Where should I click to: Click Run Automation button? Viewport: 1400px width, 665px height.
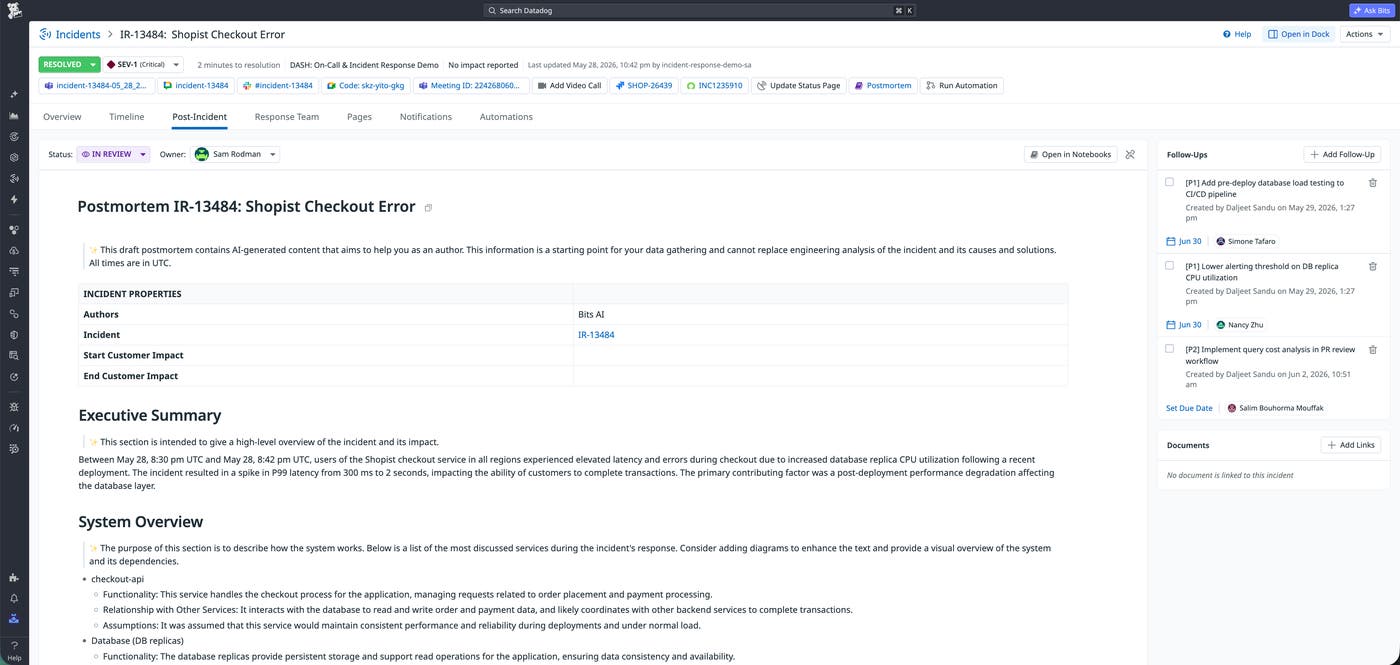(961, 86)
